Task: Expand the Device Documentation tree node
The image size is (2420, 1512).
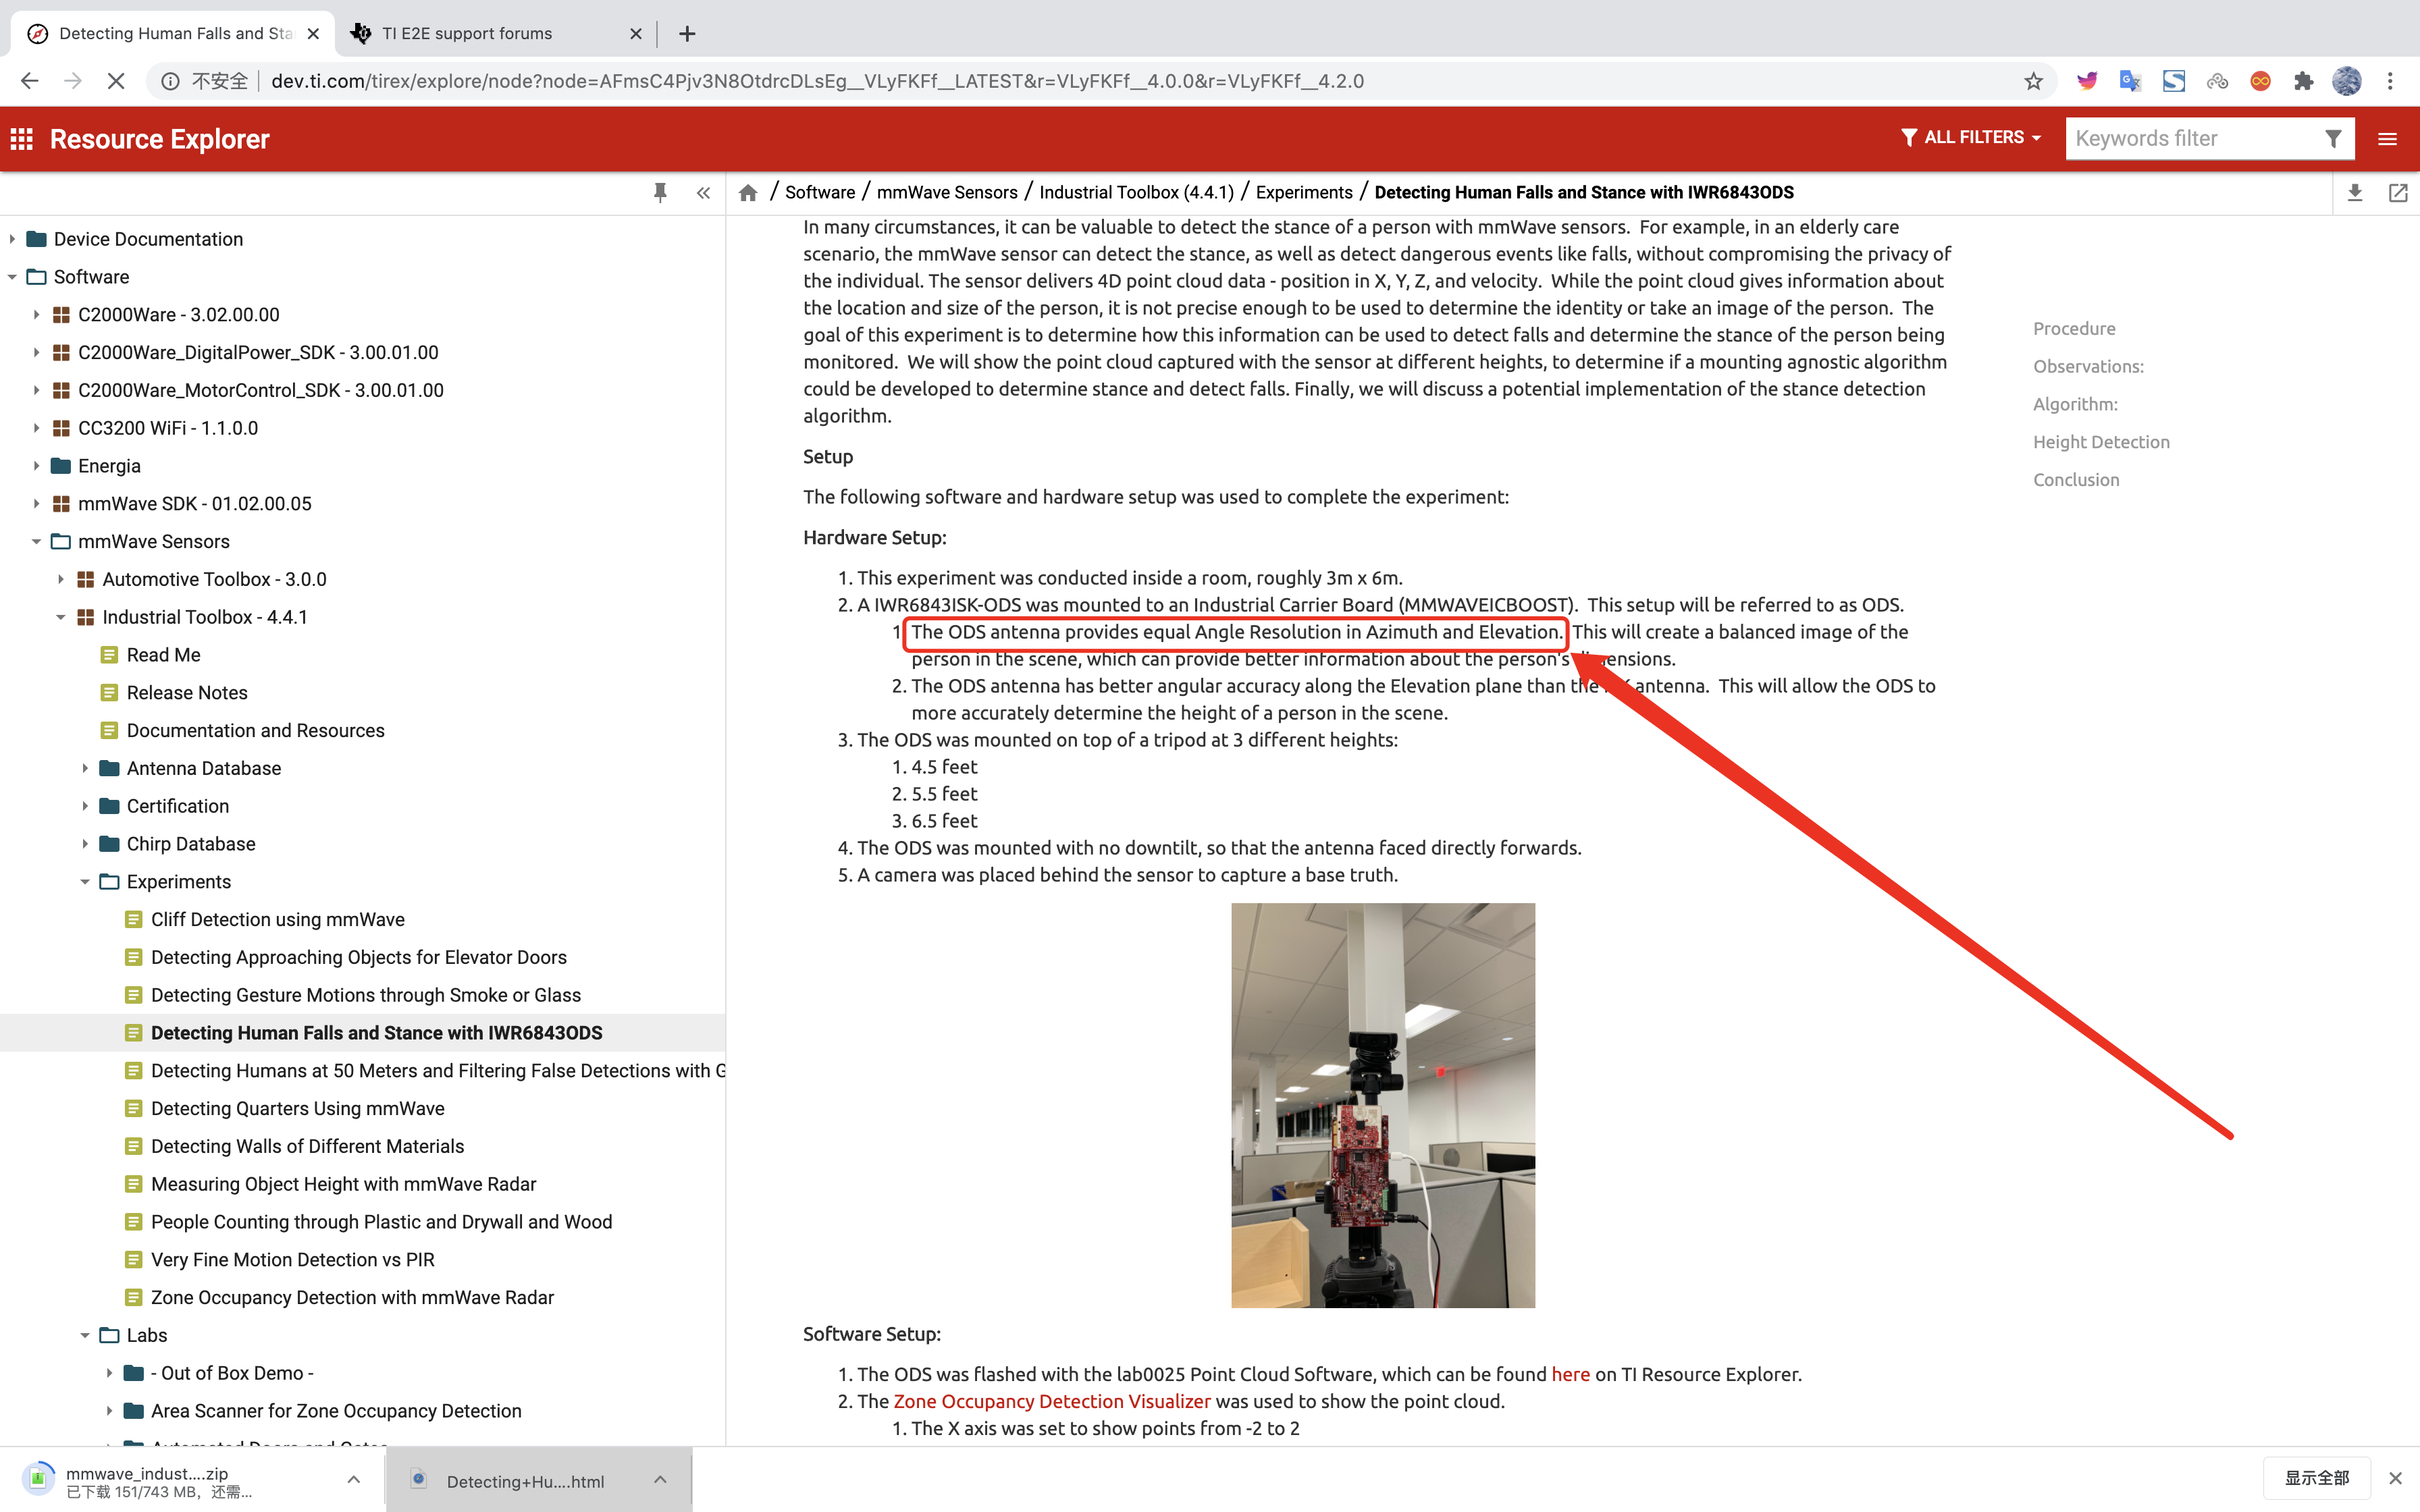Action: pyautogui.click(x=11, y=239)
